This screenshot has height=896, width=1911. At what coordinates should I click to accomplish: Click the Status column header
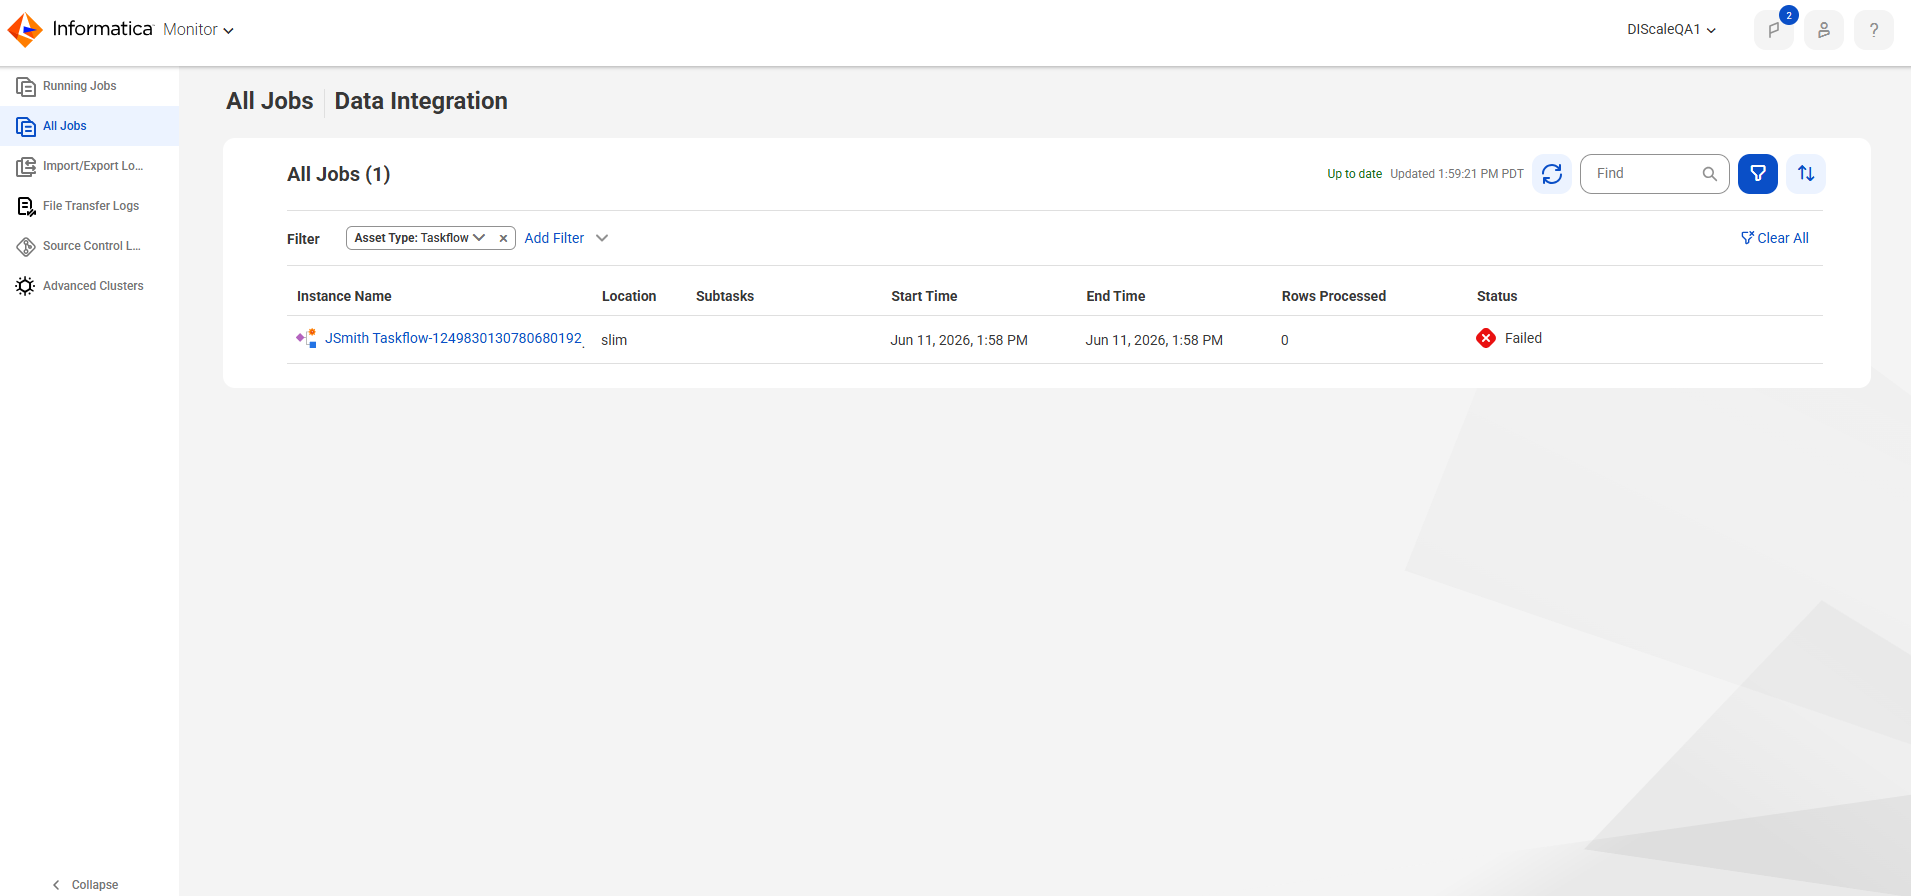click(x=1497, y=296)
